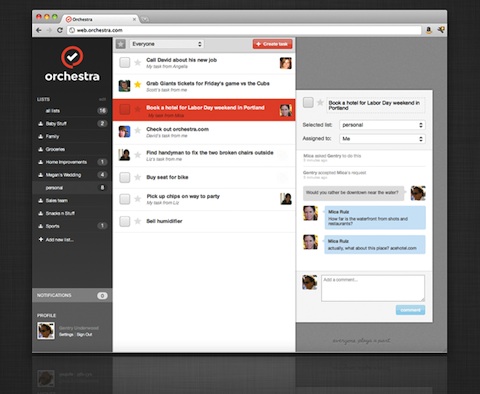Click the Orchestra logo in sidebar
The height and width of the screenshot is (394, 480).
(72, 64)
